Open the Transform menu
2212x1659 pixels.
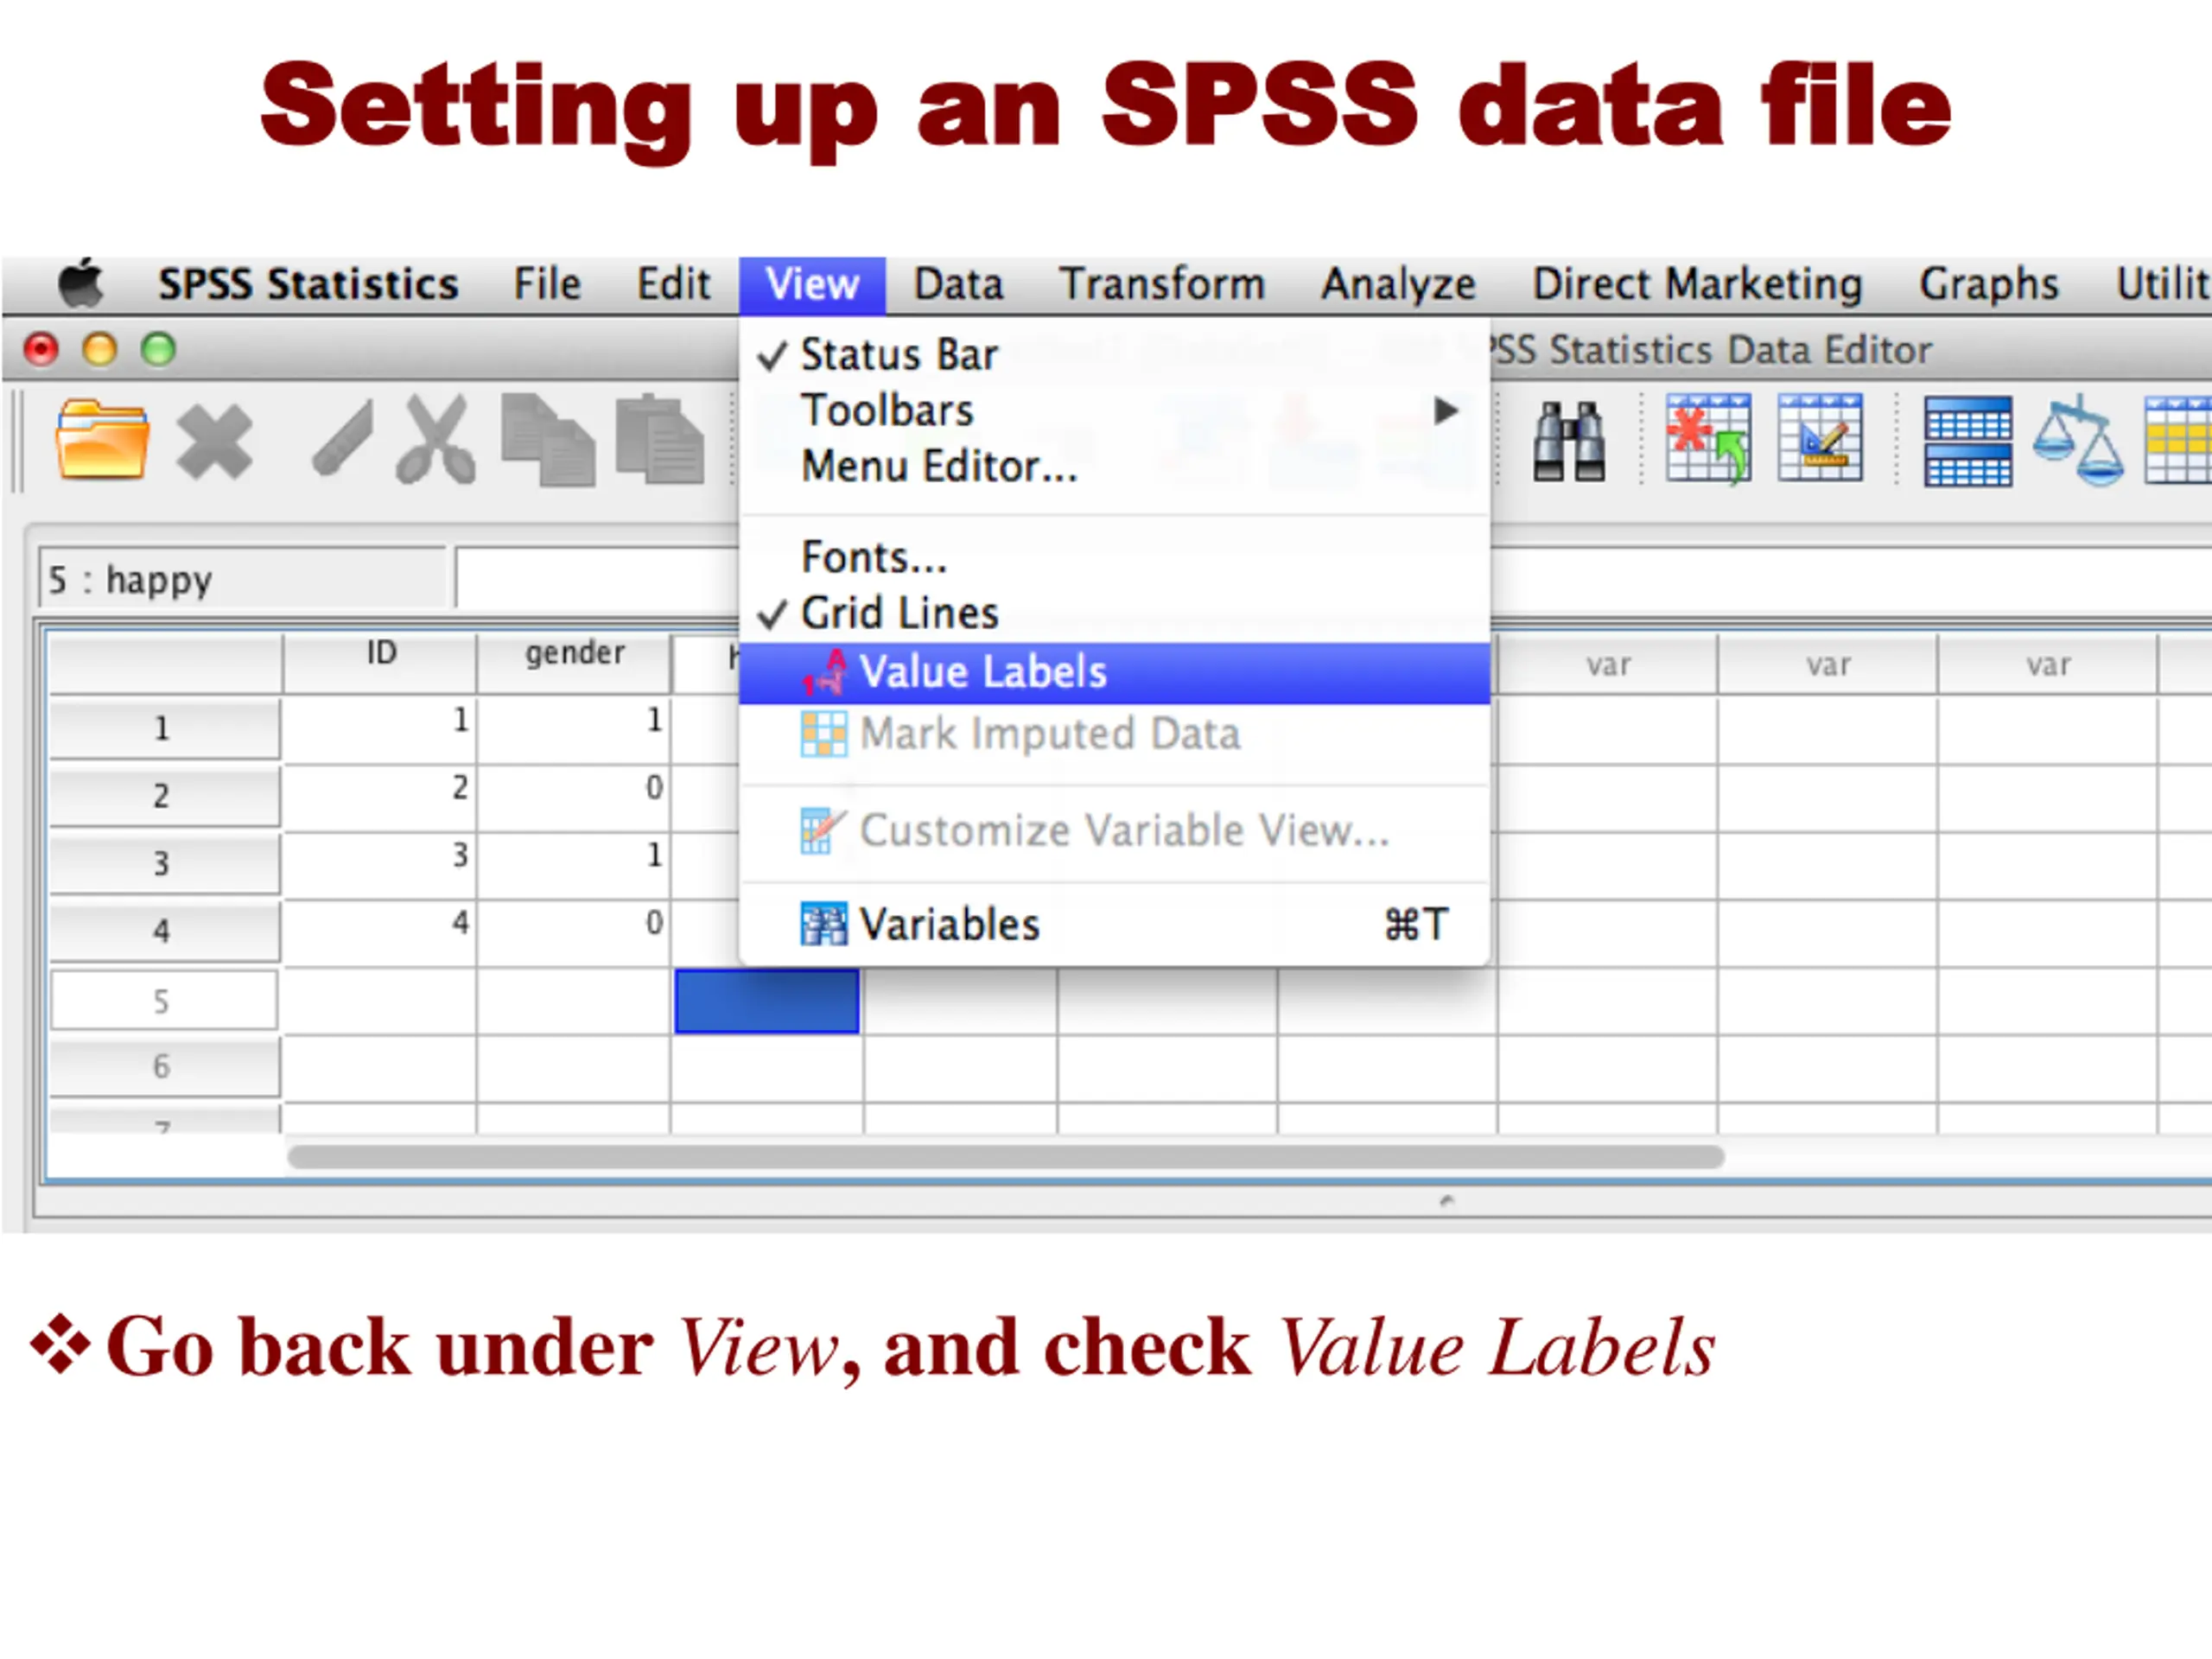[x=1162, y=284]
